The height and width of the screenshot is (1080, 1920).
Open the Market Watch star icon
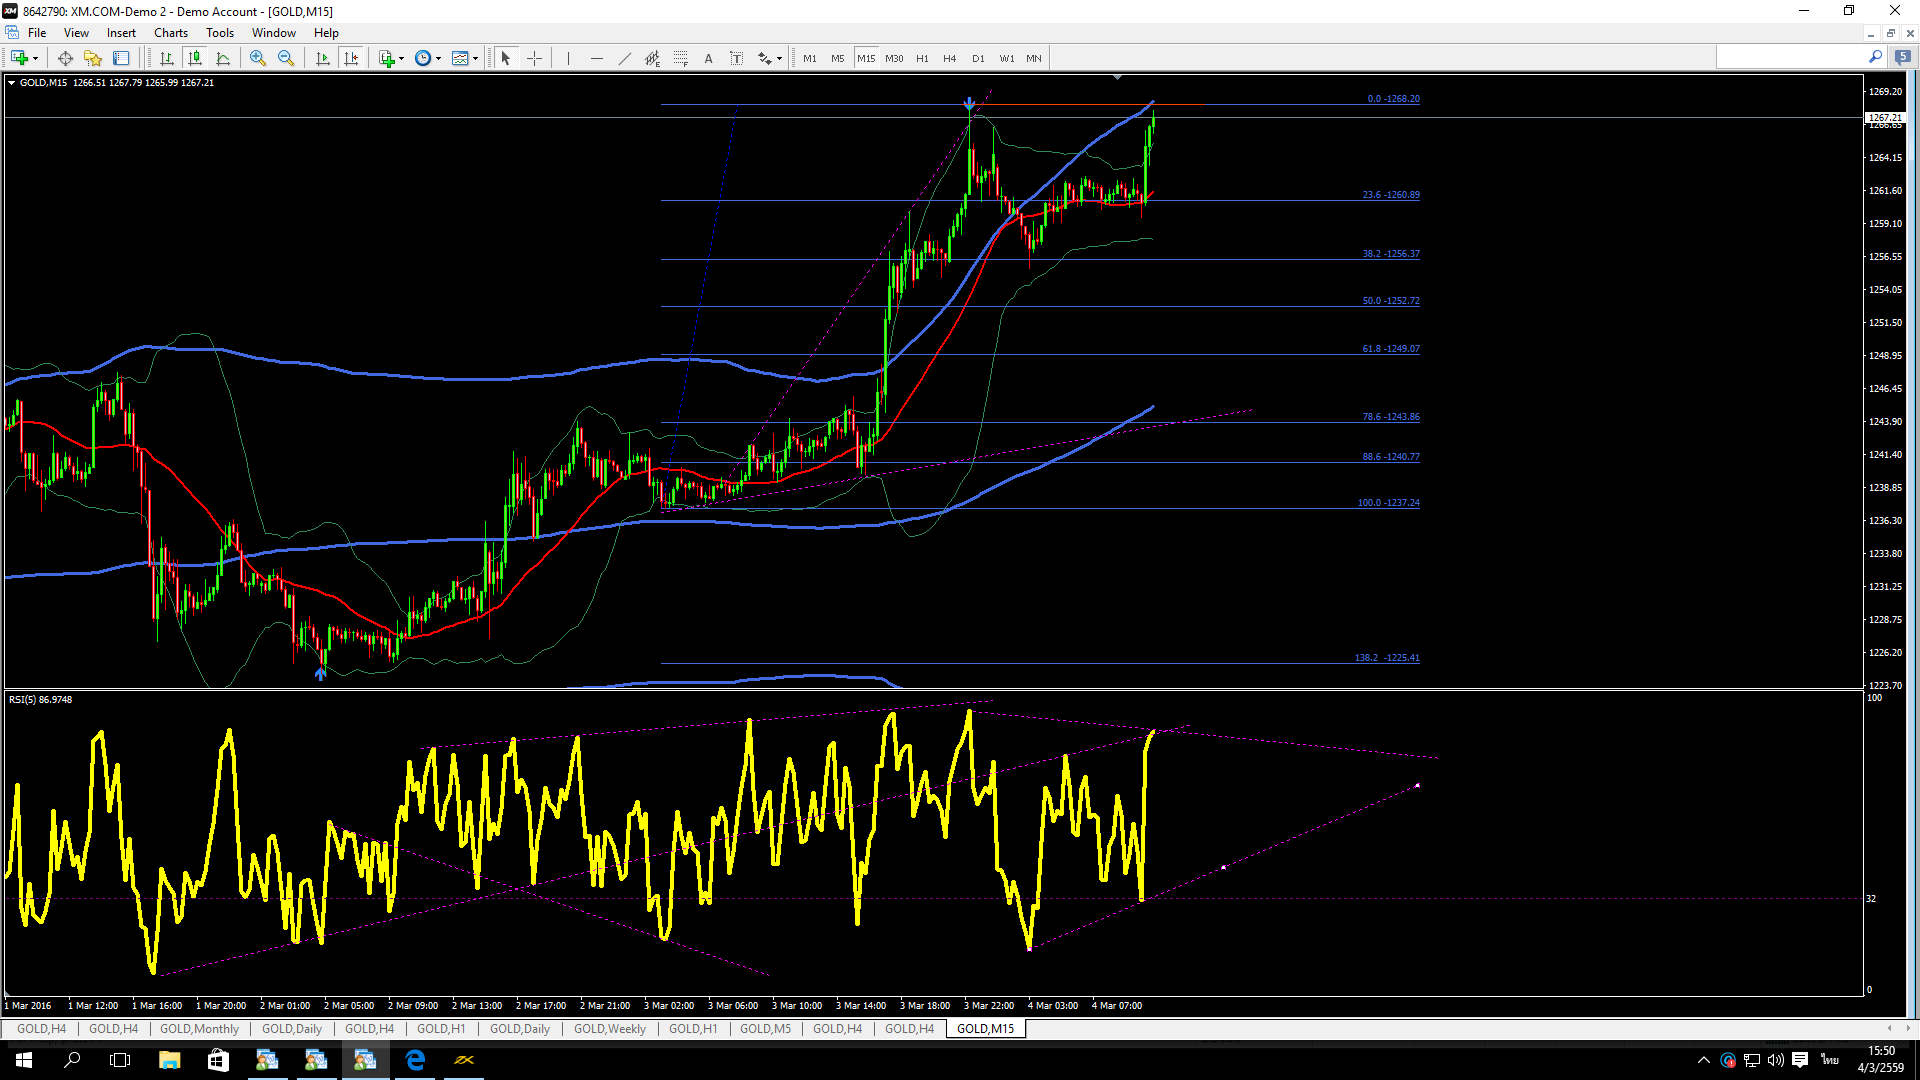pos(92,58)
